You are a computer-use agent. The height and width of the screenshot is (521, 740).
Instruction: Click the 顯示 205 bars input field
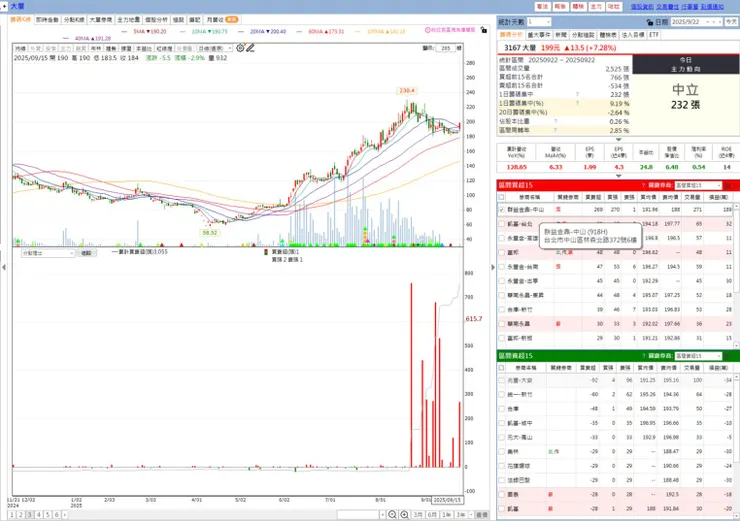click(x=446, y=48)
